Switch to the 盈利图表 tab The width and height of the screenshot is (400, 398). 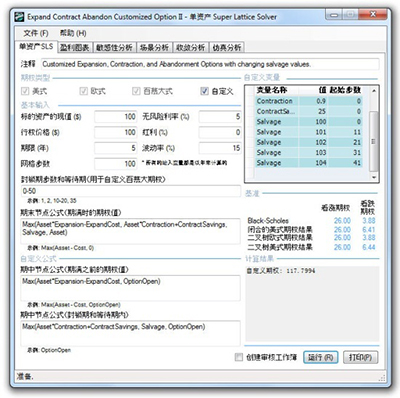pos(75,48)
